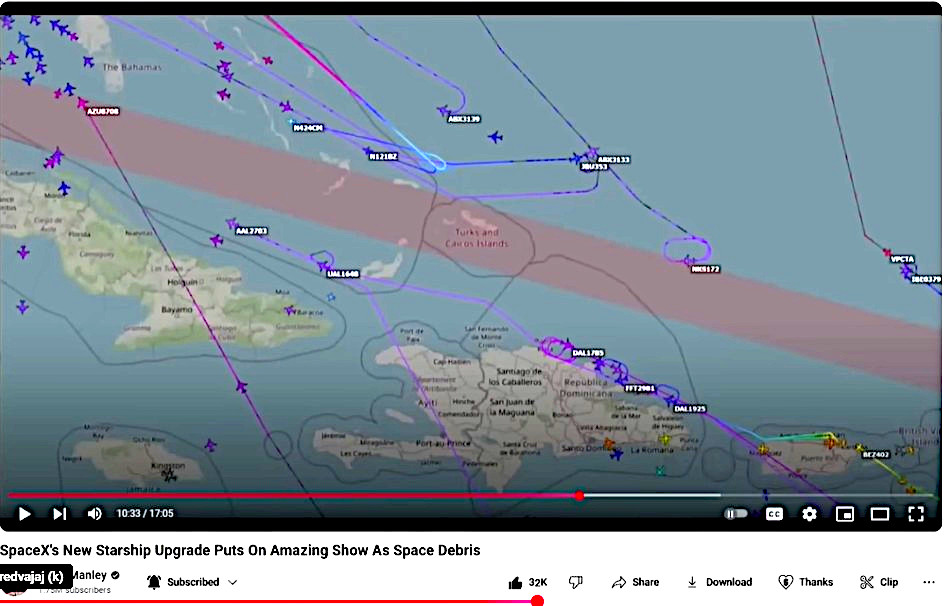944x606 pixels.
Task: Click the UAL1648 flight label
Action: (343, 274)
